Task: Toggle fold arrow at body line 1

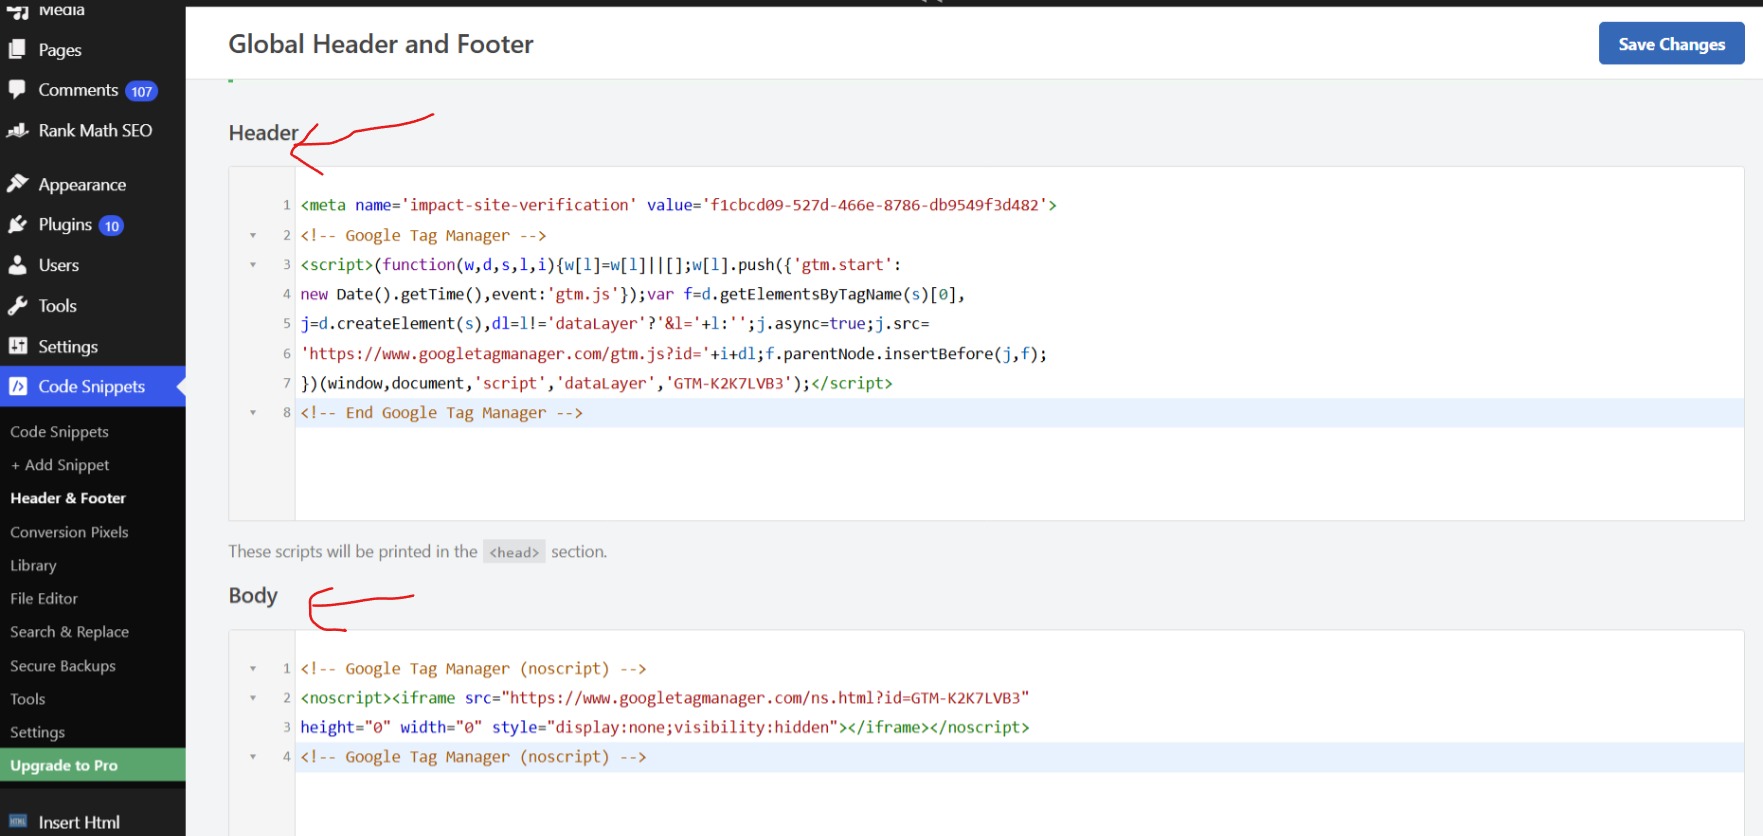Action: coord(253,668)
